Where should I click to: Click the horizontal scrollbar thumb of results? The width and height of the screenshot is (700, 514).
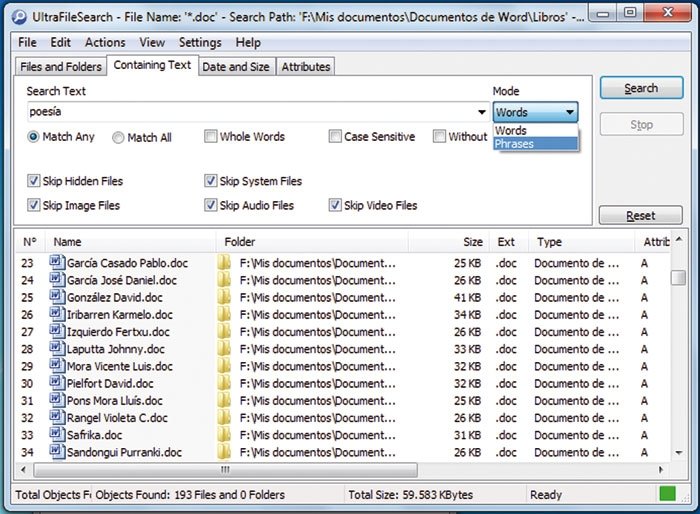coord(225,470)
